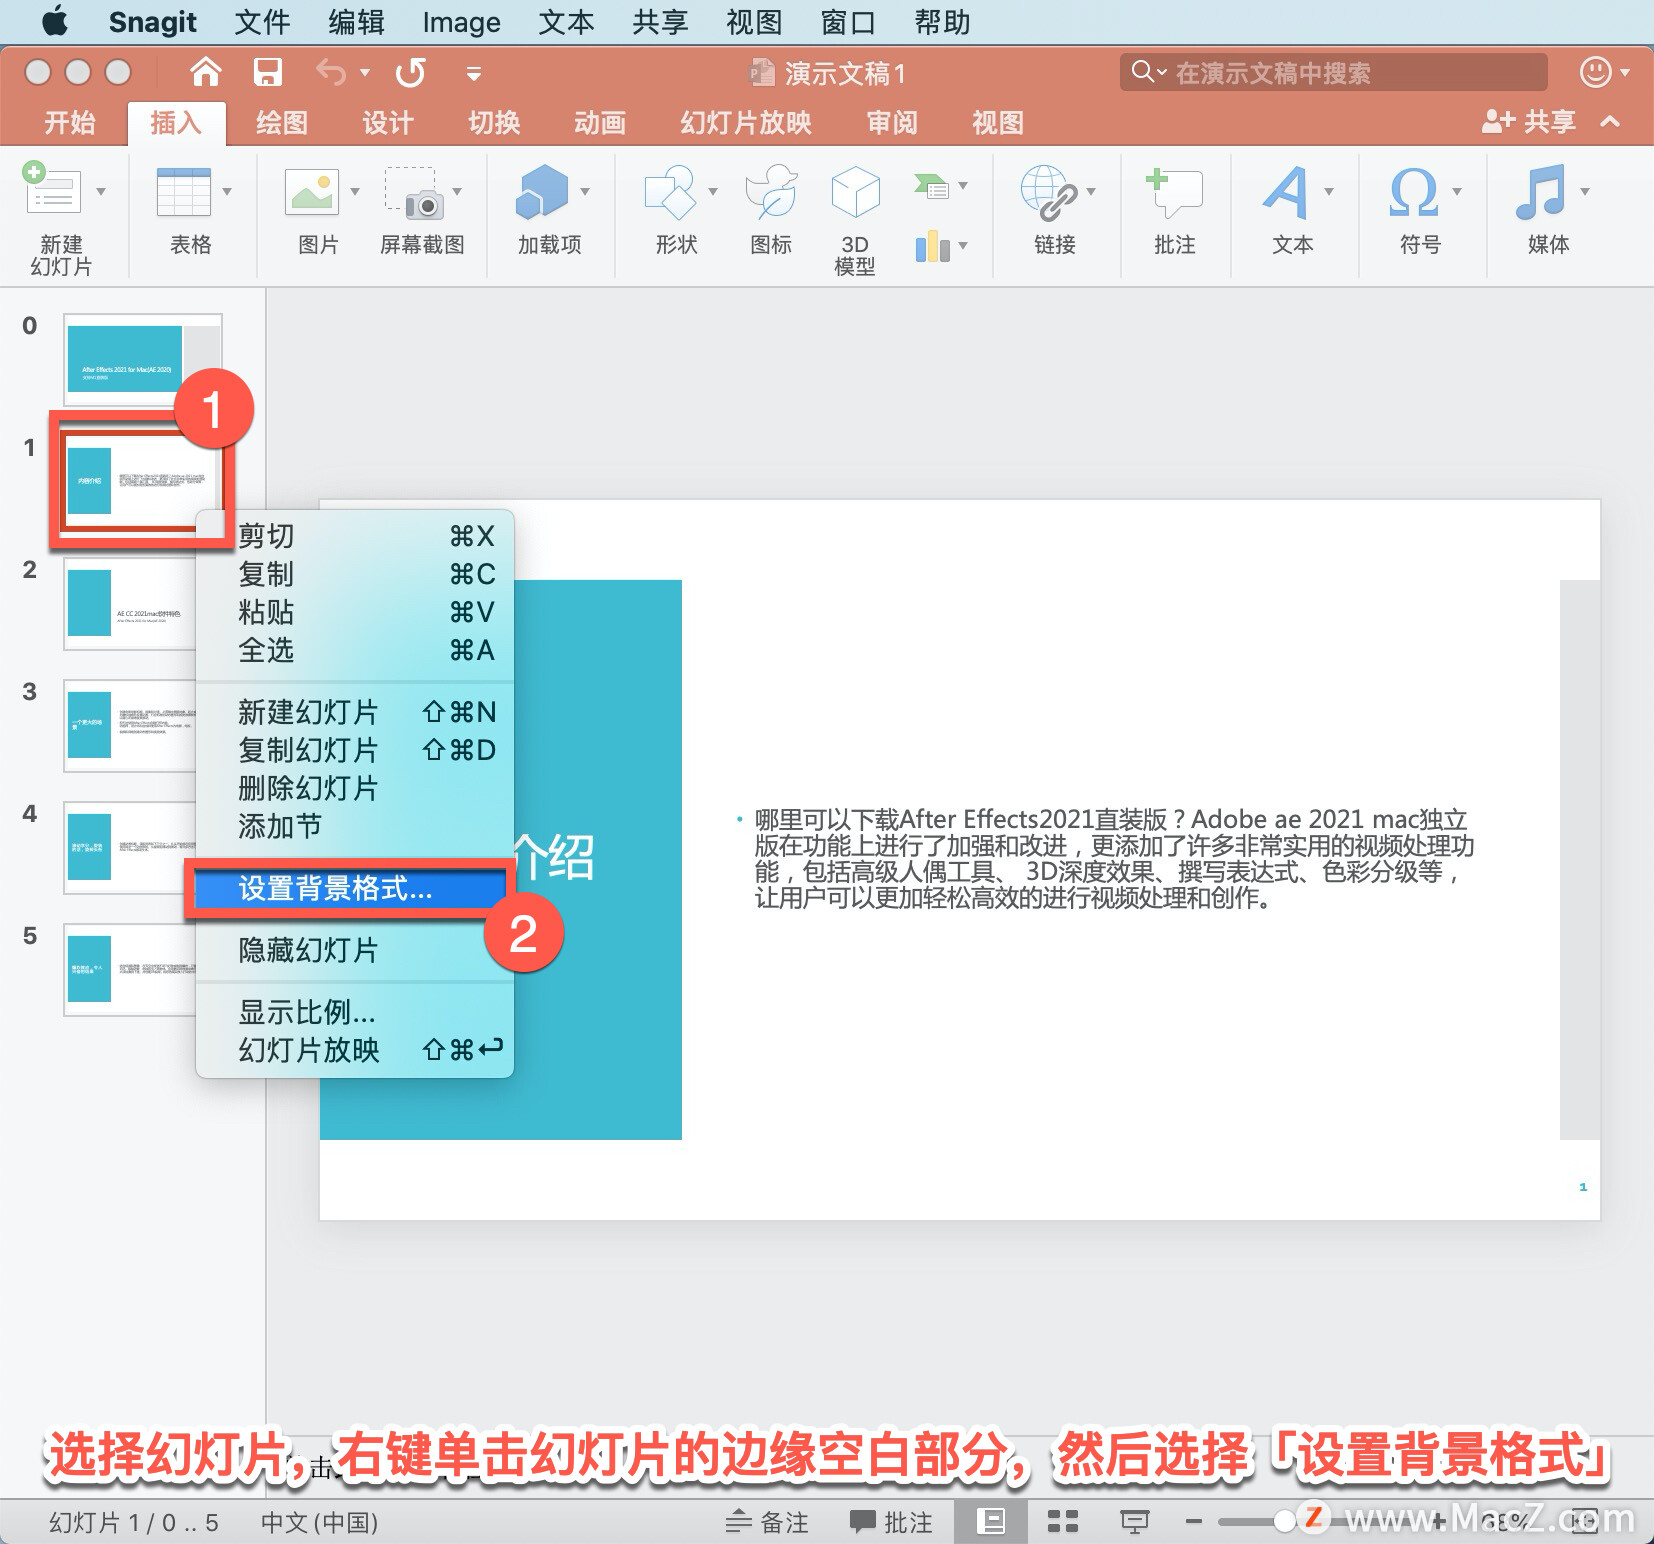Switch to the 切换 ribbon tab

(x=495, y=123)
